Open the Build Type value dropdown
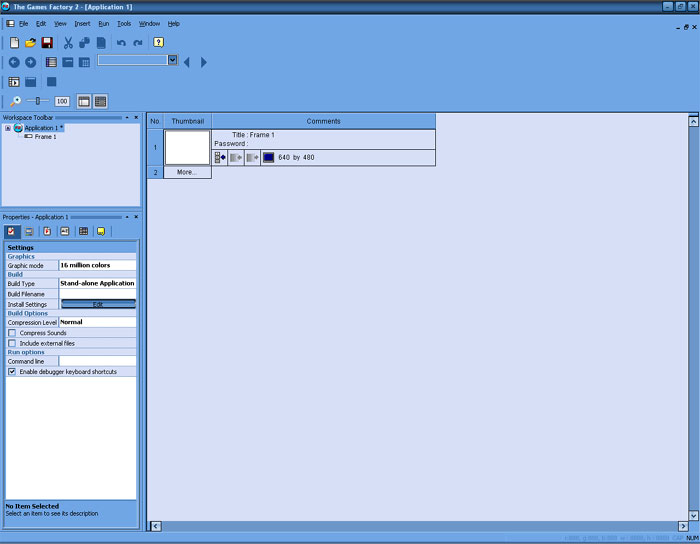This screenshot has width=700, height=544. pos(97,283)
